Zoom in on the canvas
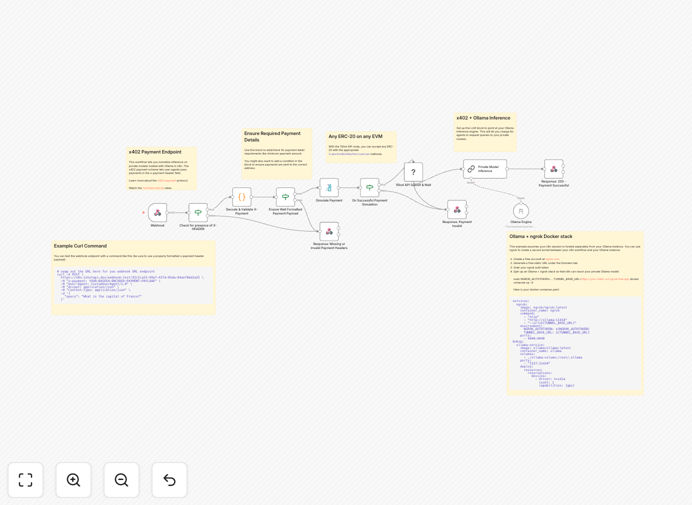Viewport: 692px width, 505px height. [73, 480]
